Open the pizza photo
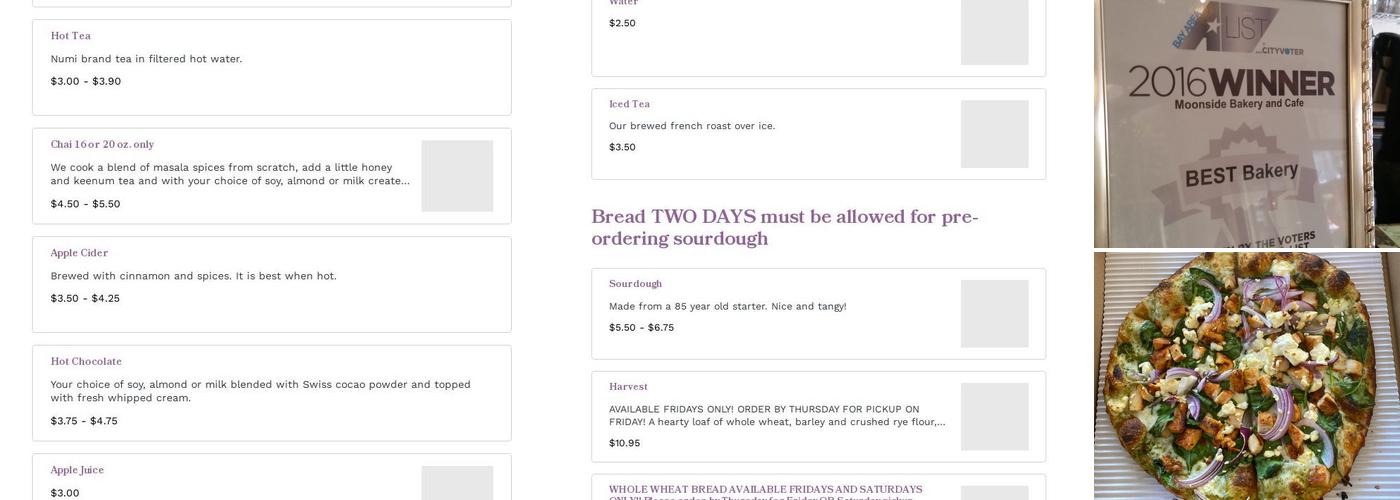Screen dimensions: 1400x500 1246,376
